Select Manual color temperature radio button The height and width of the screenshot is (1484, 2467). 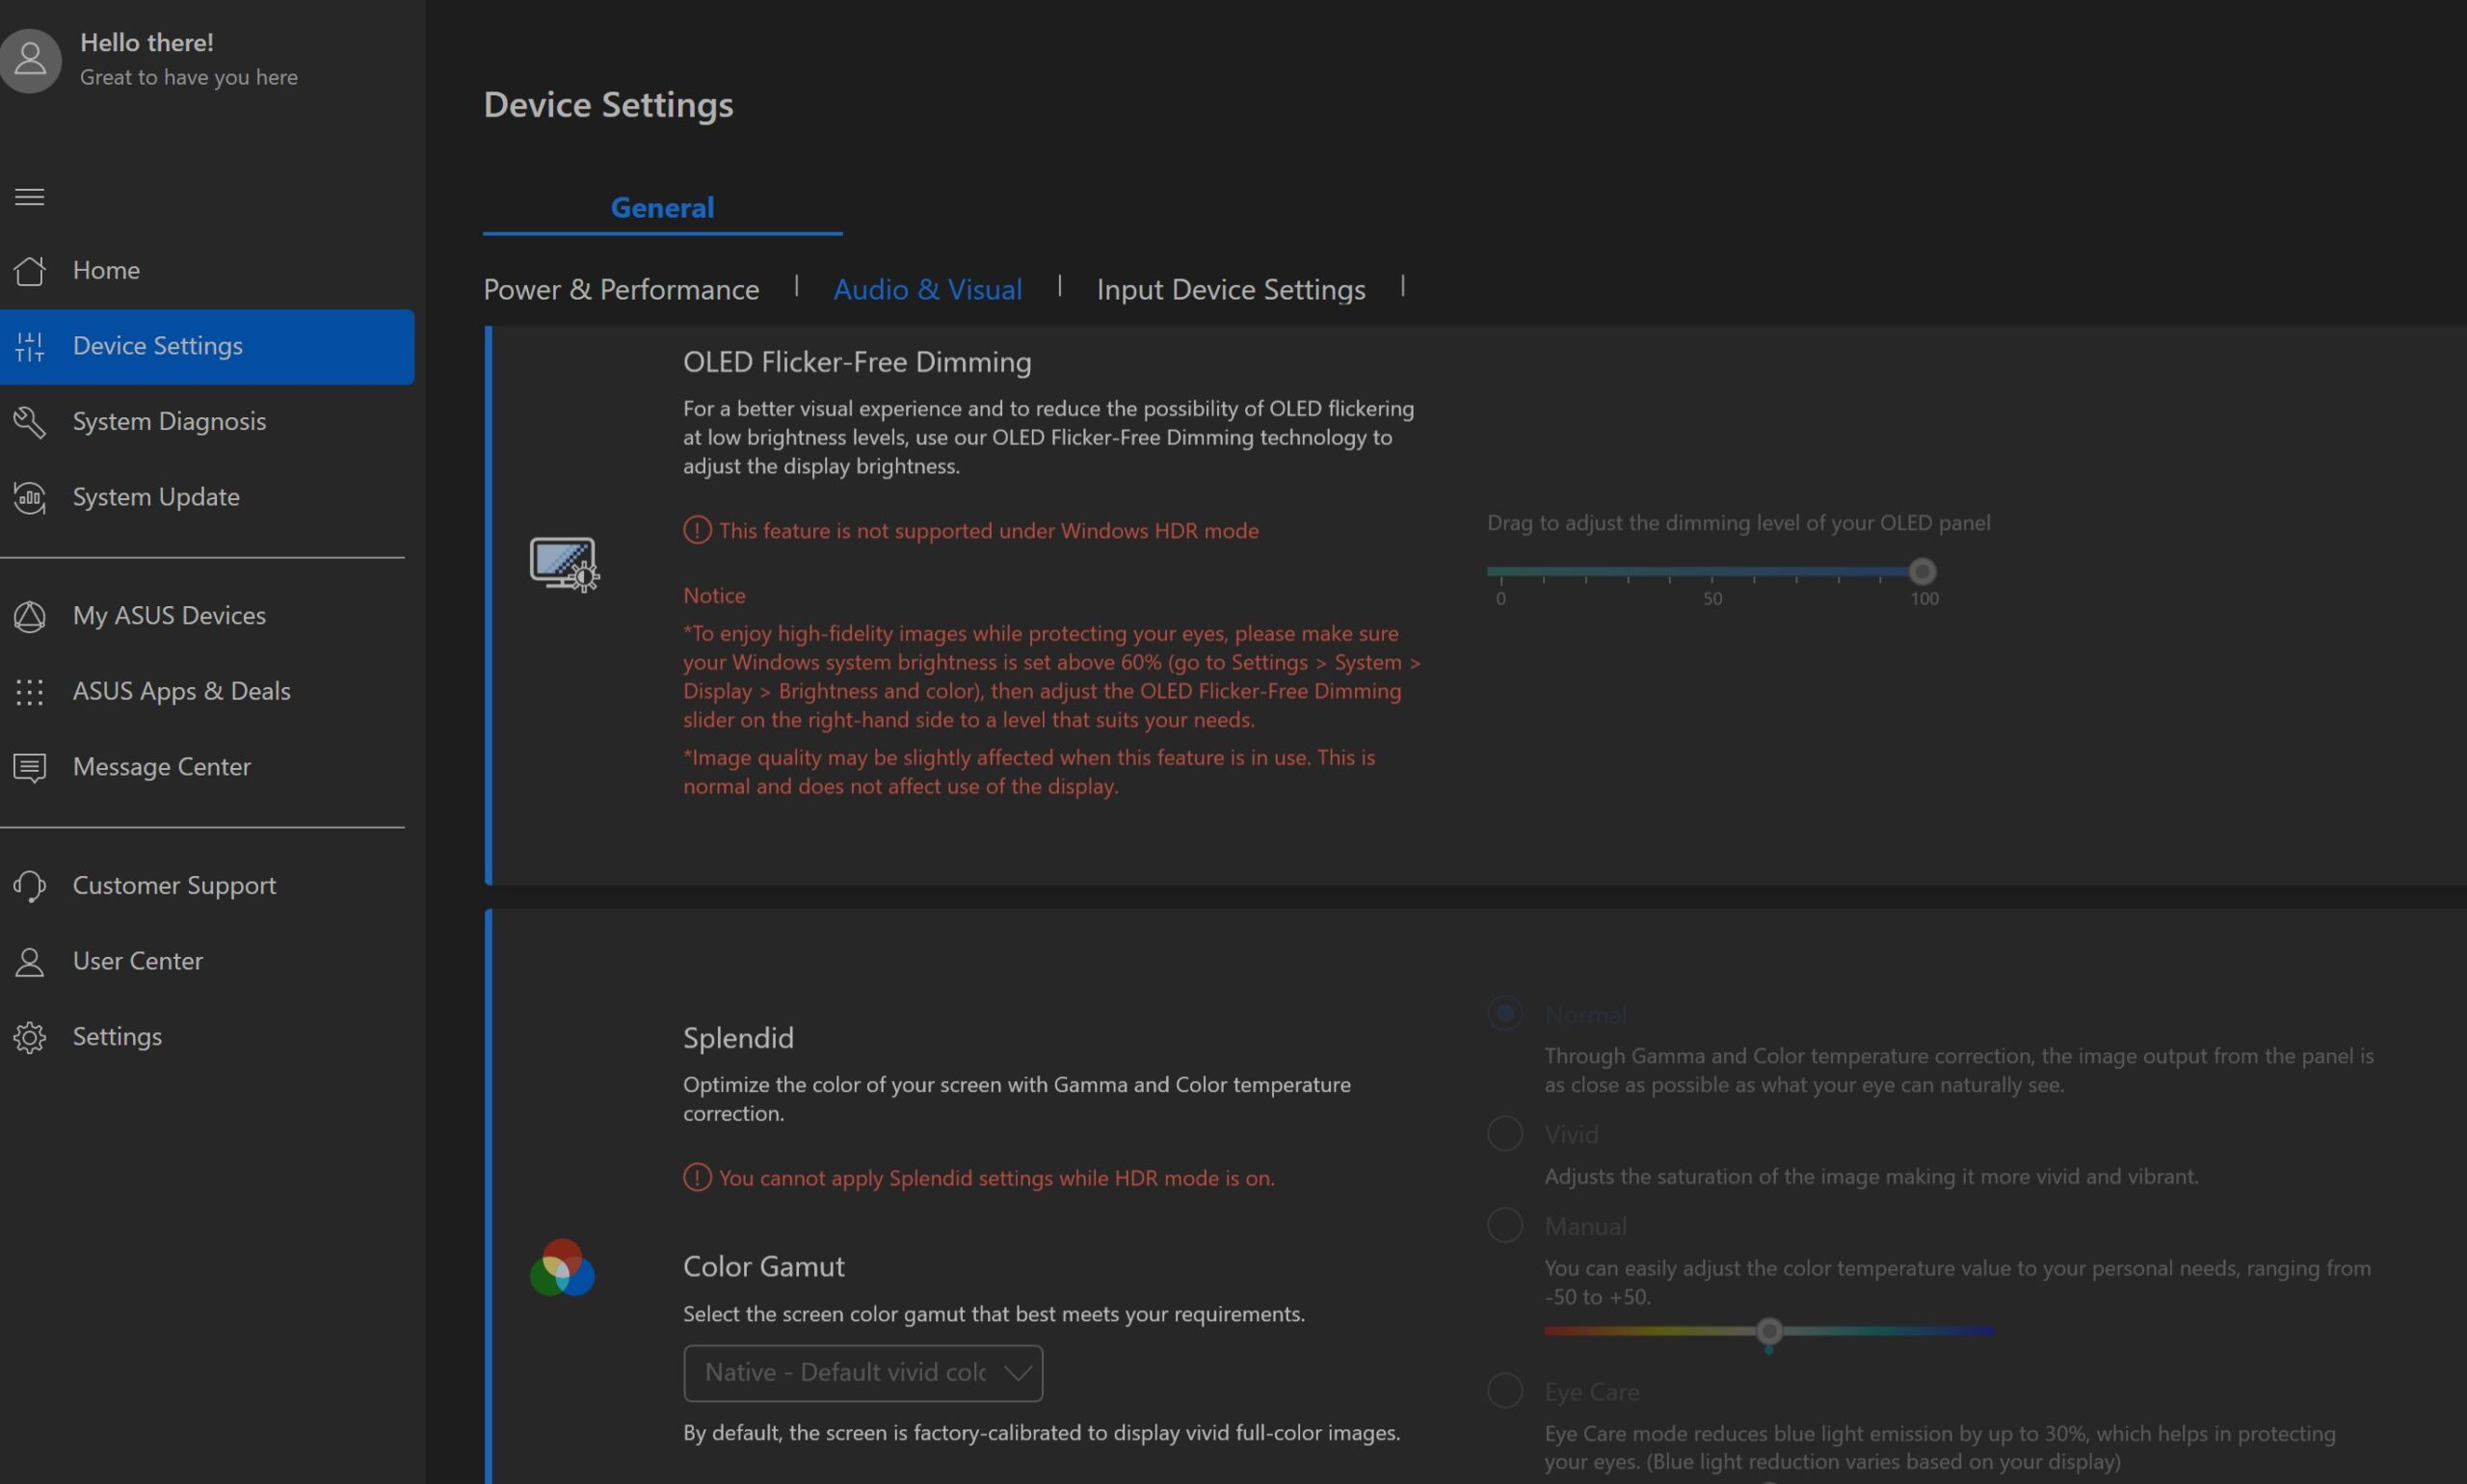[1505, 1226]
